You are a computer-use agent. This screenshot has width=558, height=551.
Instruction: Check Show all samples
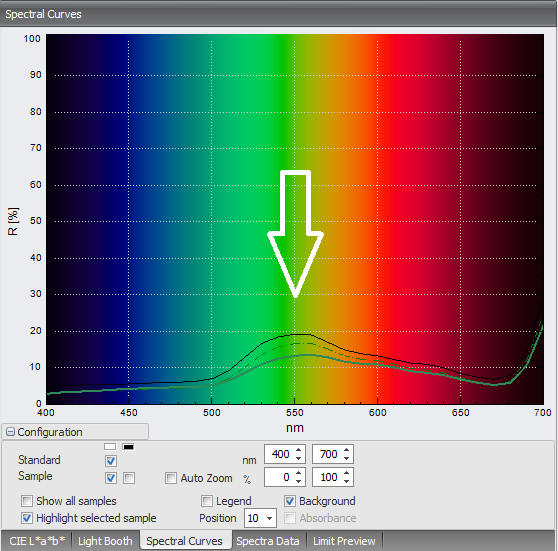[27, 501]
